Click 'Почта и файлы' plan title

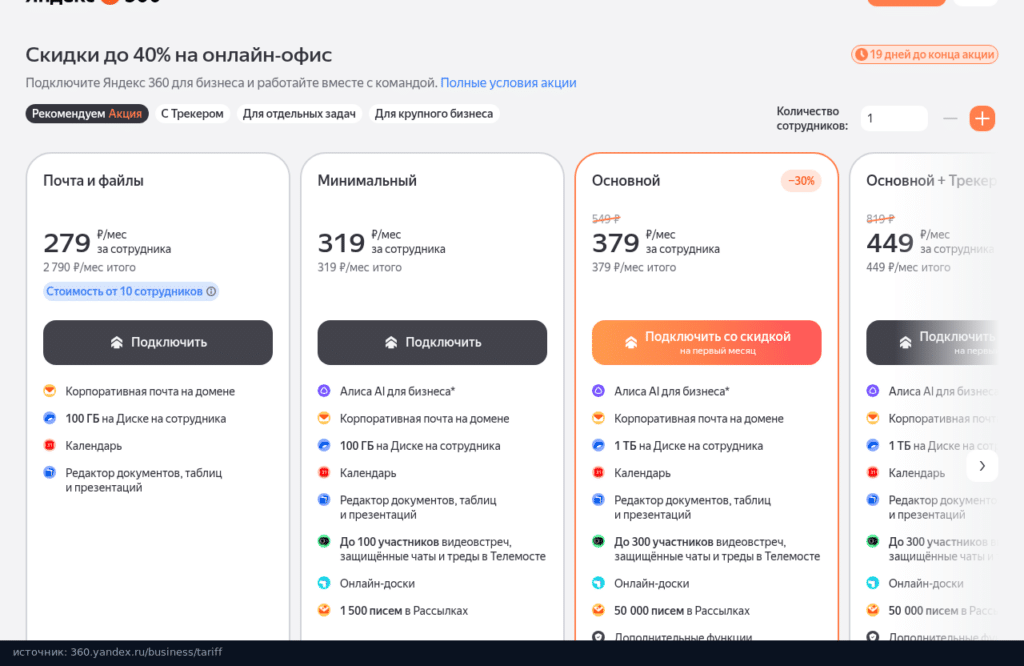pyautogui.click(x=93, y=181)
